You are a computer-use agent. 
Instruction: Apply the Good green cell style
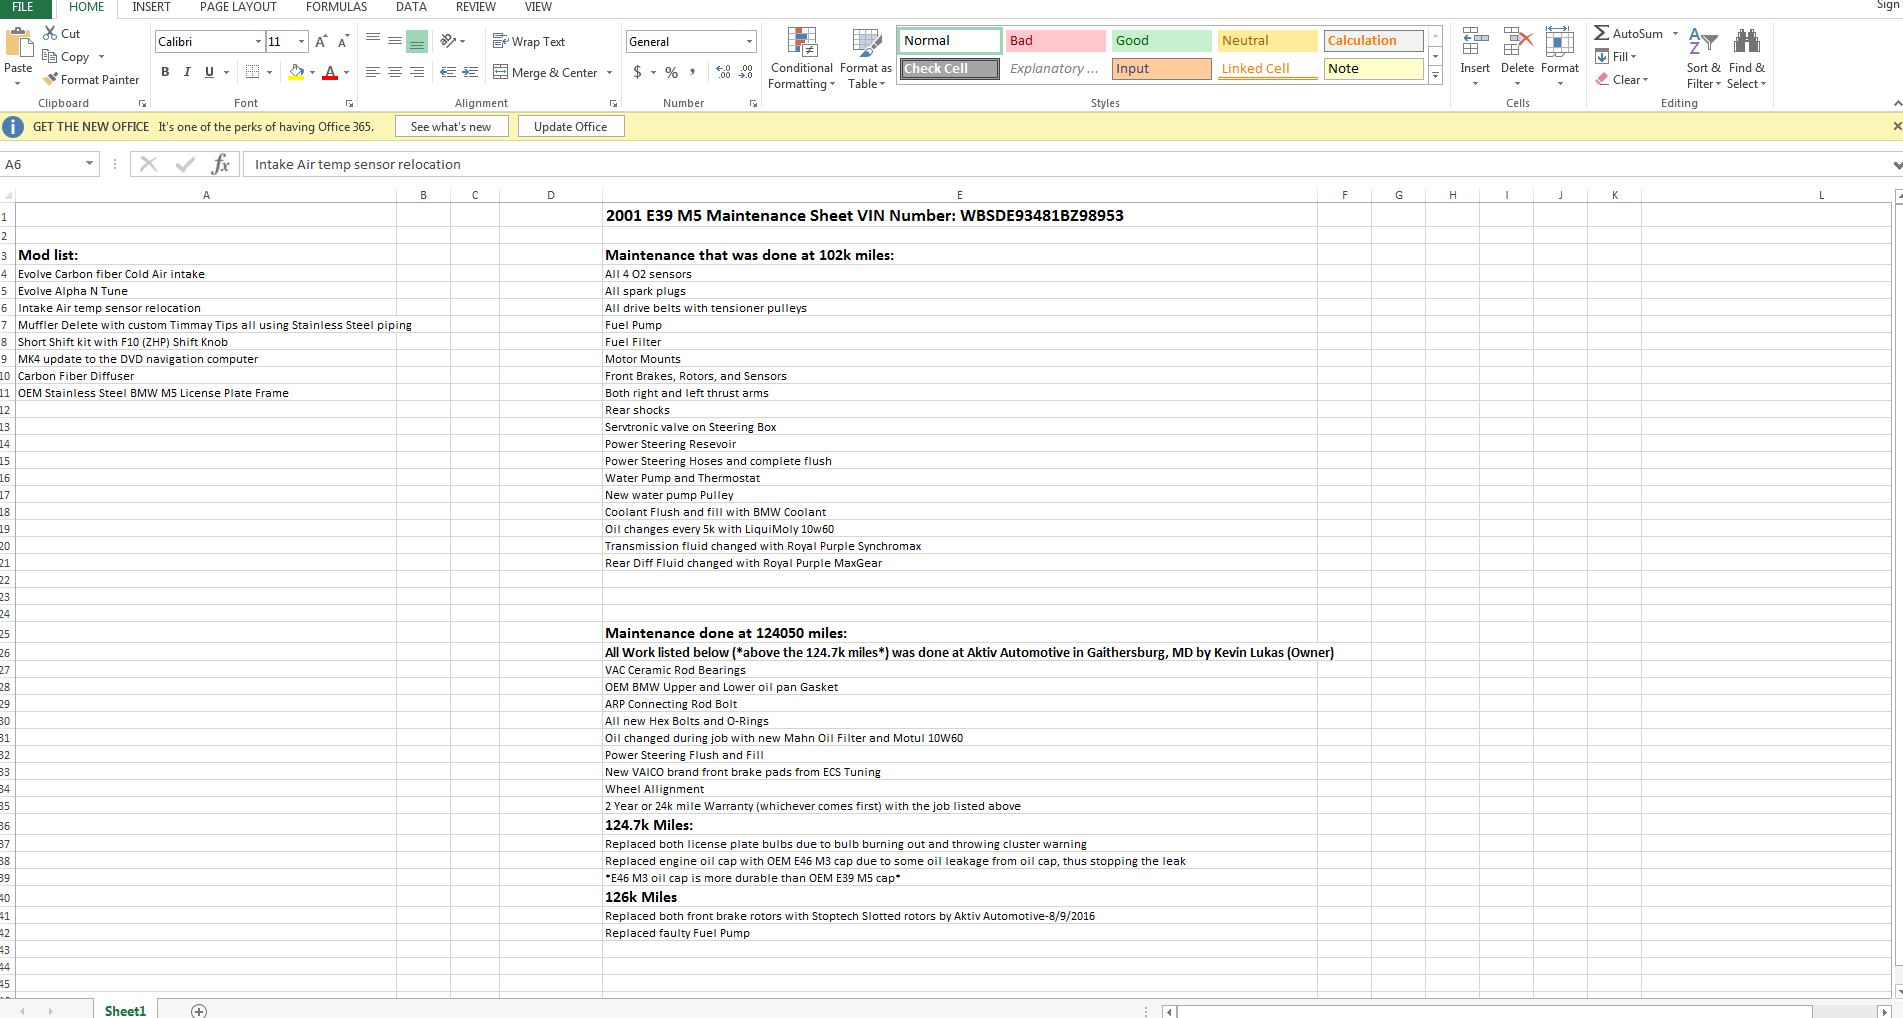1161,41
